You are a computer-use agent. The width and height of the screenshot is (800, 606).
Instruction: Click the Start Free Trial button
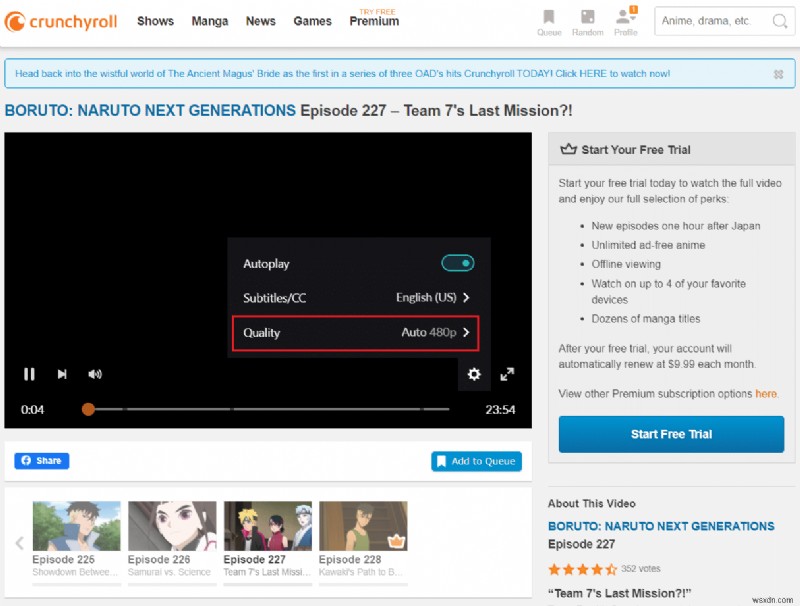670,434
